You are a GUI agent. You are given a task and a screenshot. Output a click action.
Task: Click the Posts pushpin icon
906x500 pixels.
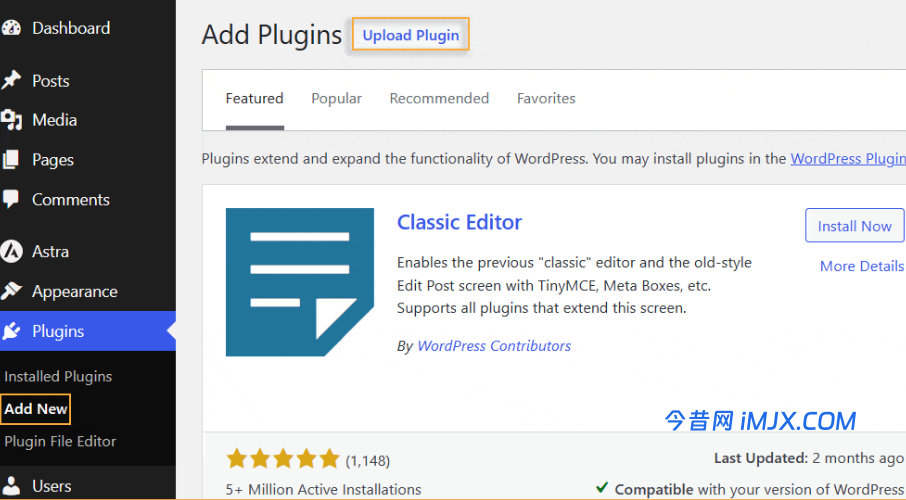[10, 80]
